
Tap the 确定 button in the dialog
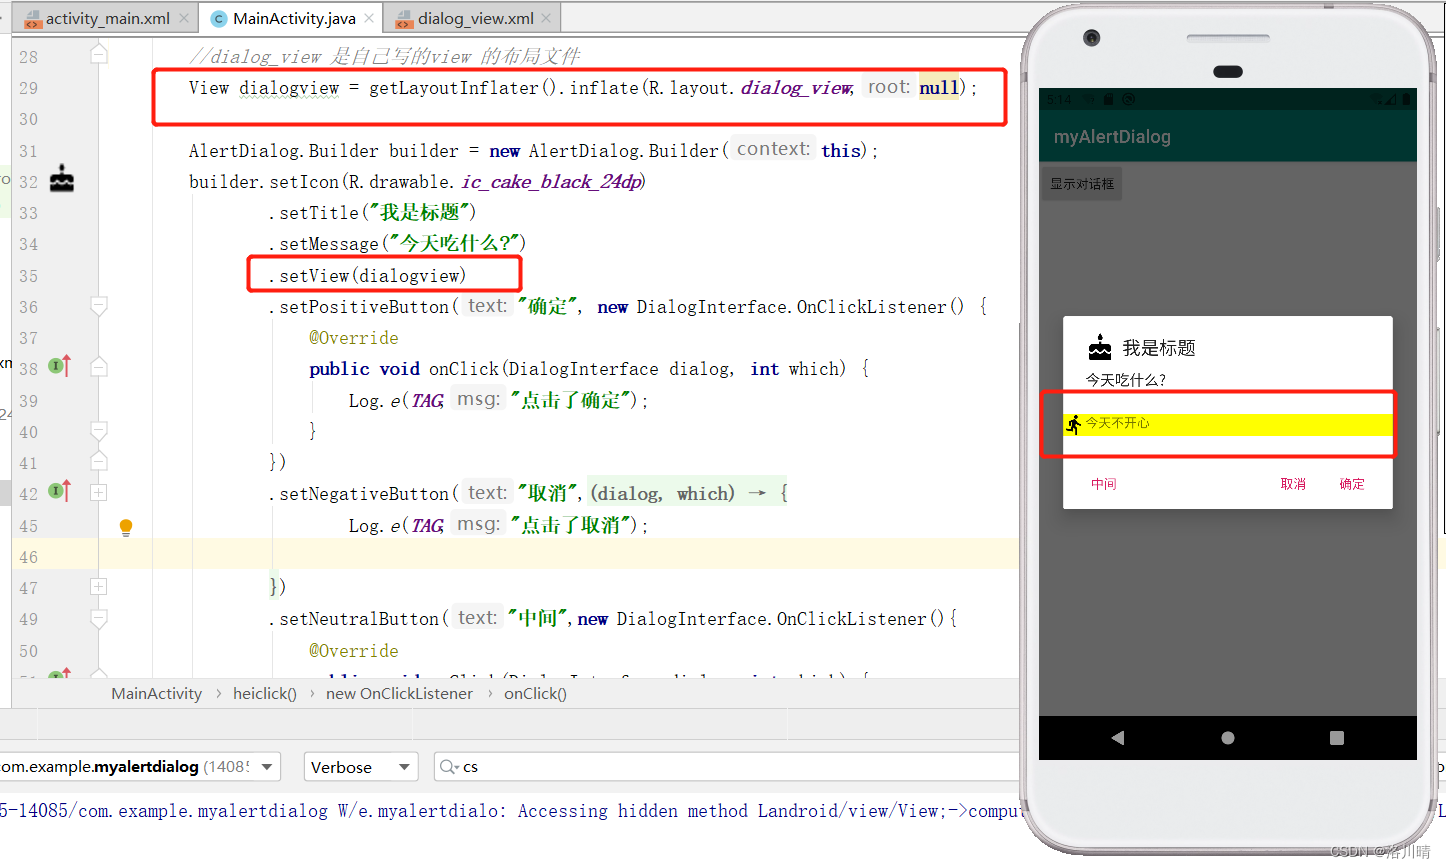[1351, 484]
